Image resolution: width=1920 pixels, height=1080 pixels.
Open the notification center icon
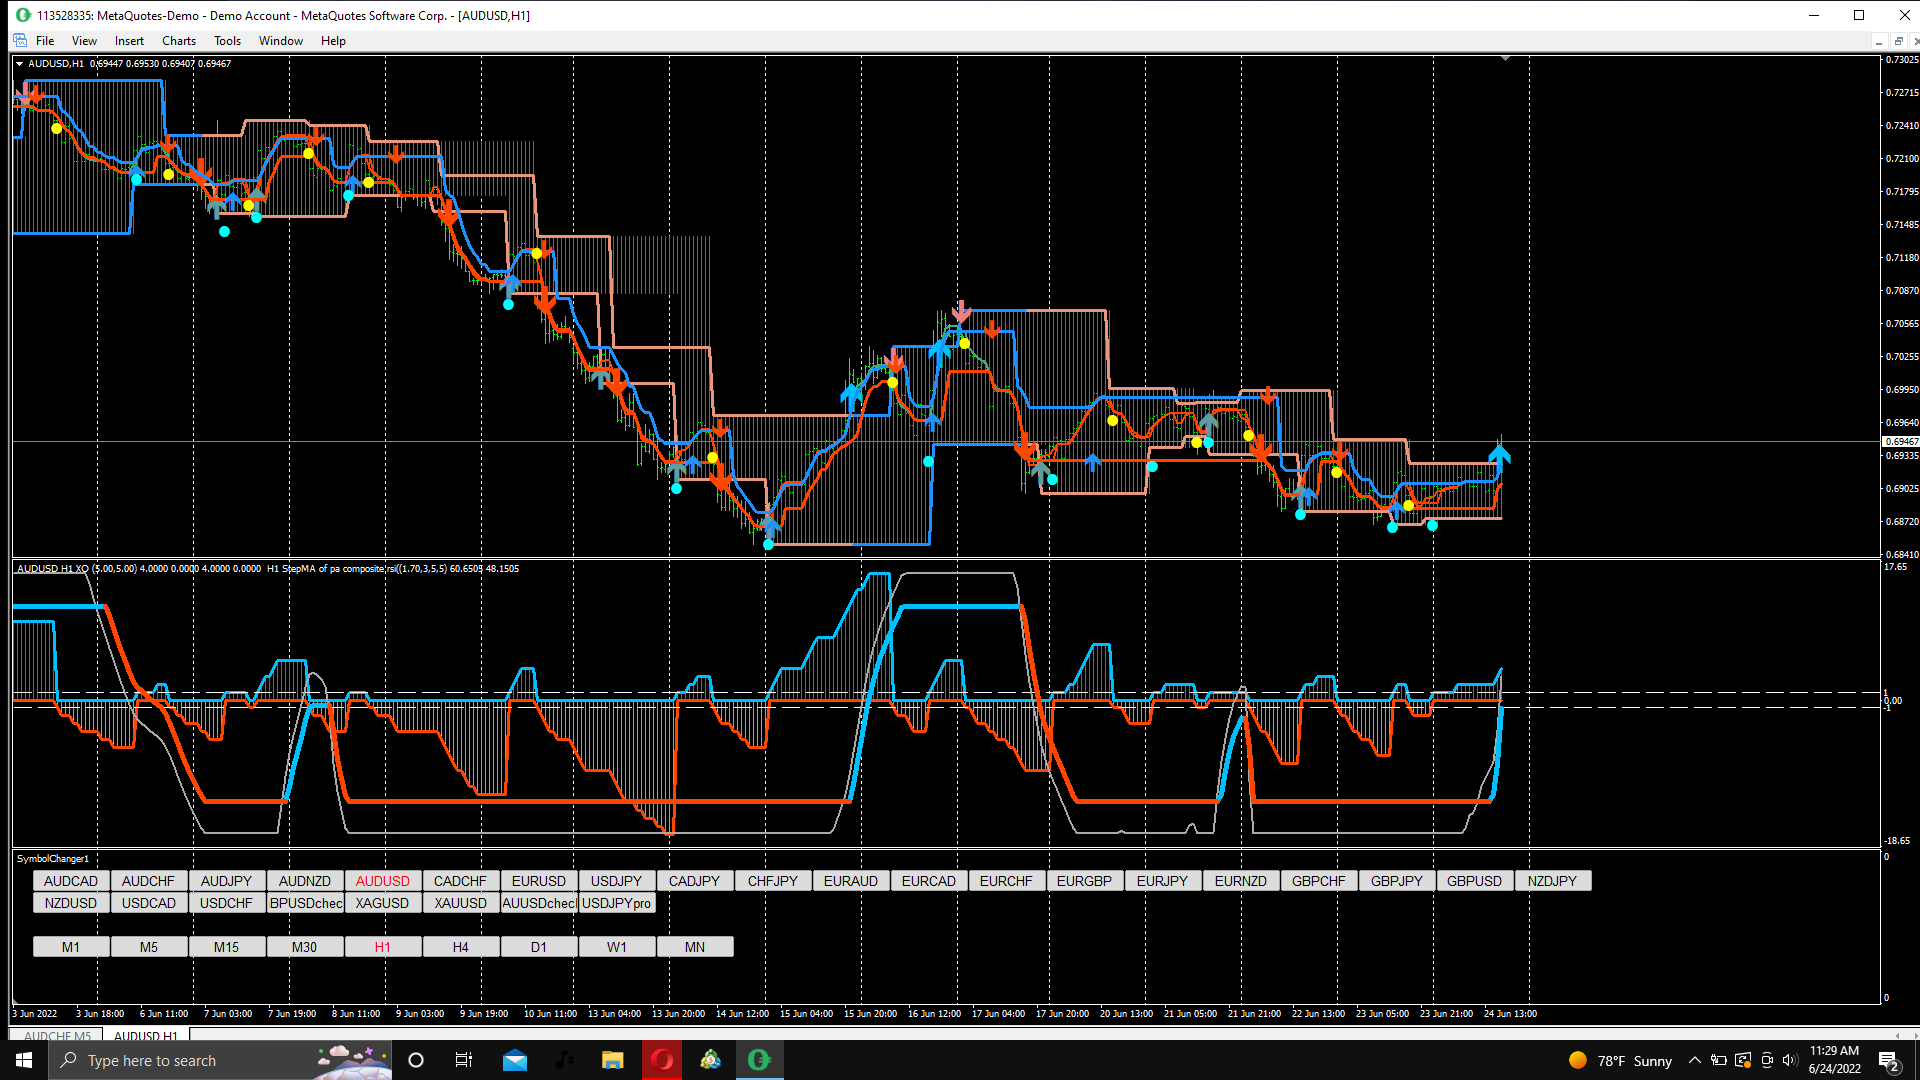[x=1889, y=1061]
